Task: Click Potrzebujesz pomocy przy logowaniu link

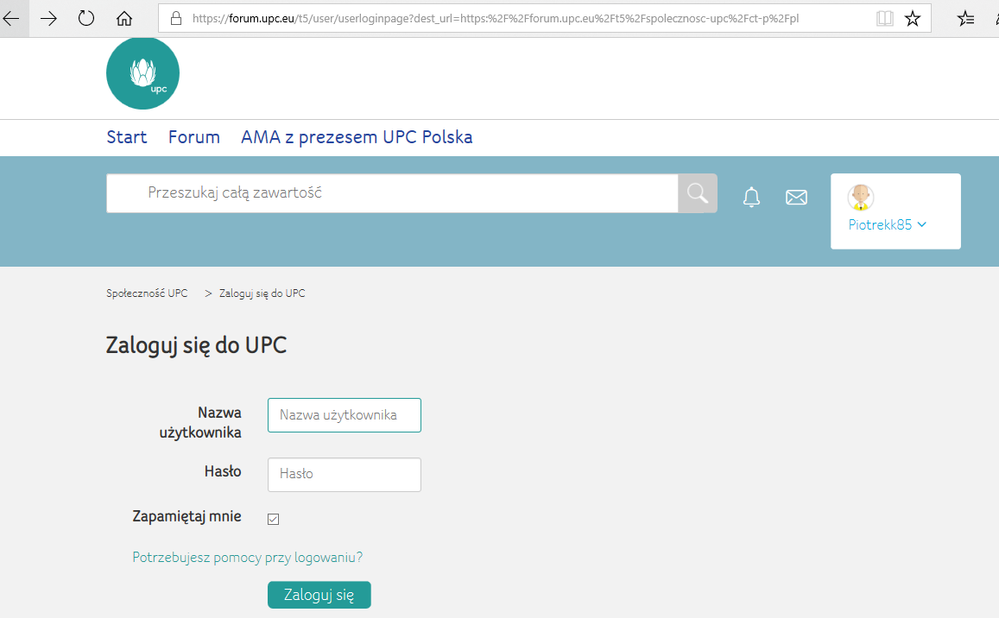Action: [x=247, y=557]
